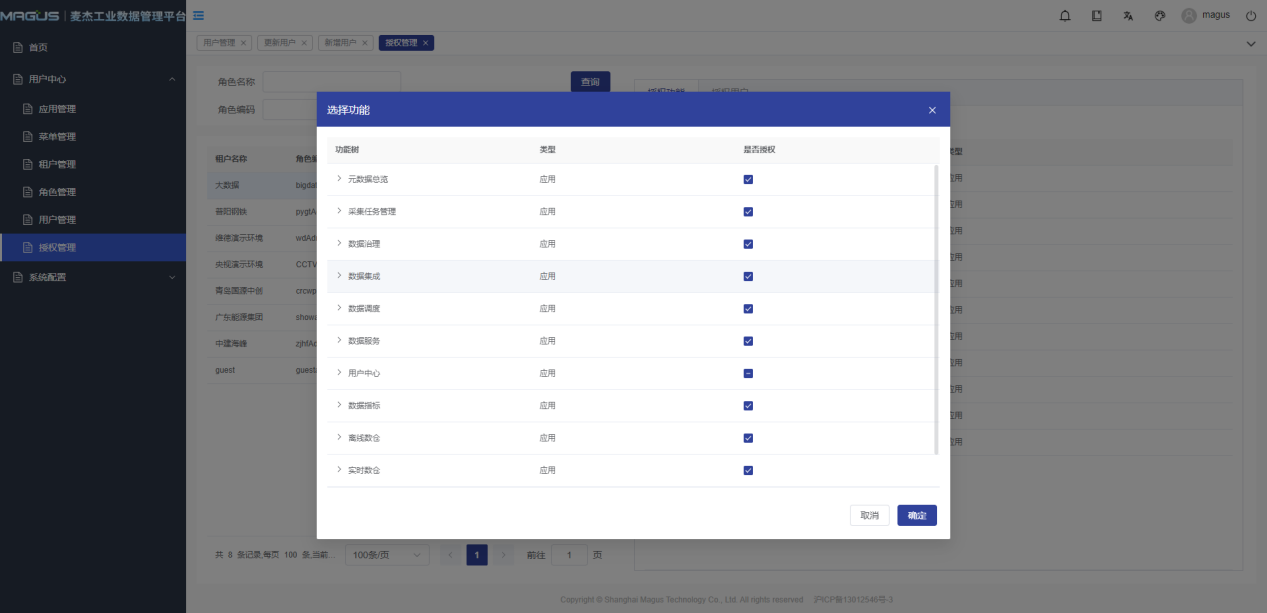
Task: Click the 角色名称 input field
Action: point(331,82)
